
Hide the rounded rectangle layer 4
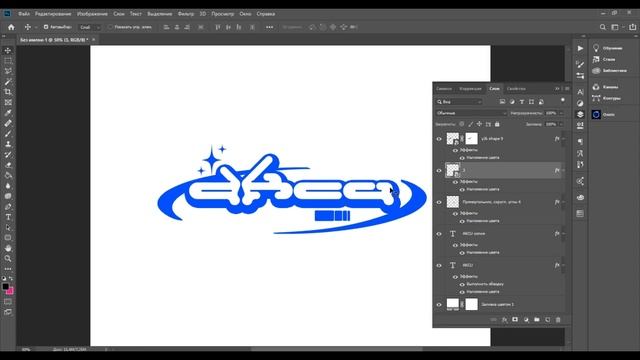tap(439, 202)
